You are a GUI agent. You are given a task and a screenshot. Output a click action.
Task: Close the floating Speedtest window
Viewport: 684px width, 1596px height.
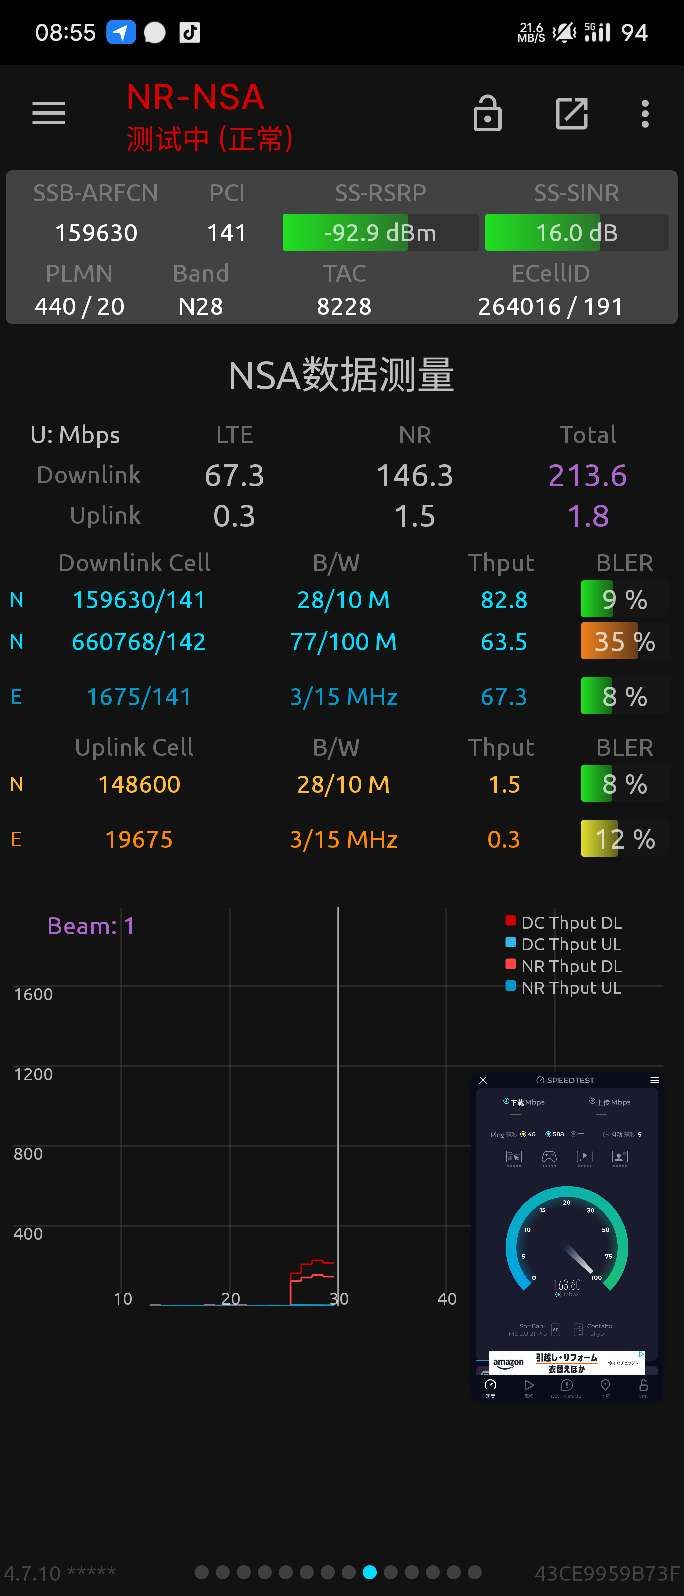tap(483, 1080)
